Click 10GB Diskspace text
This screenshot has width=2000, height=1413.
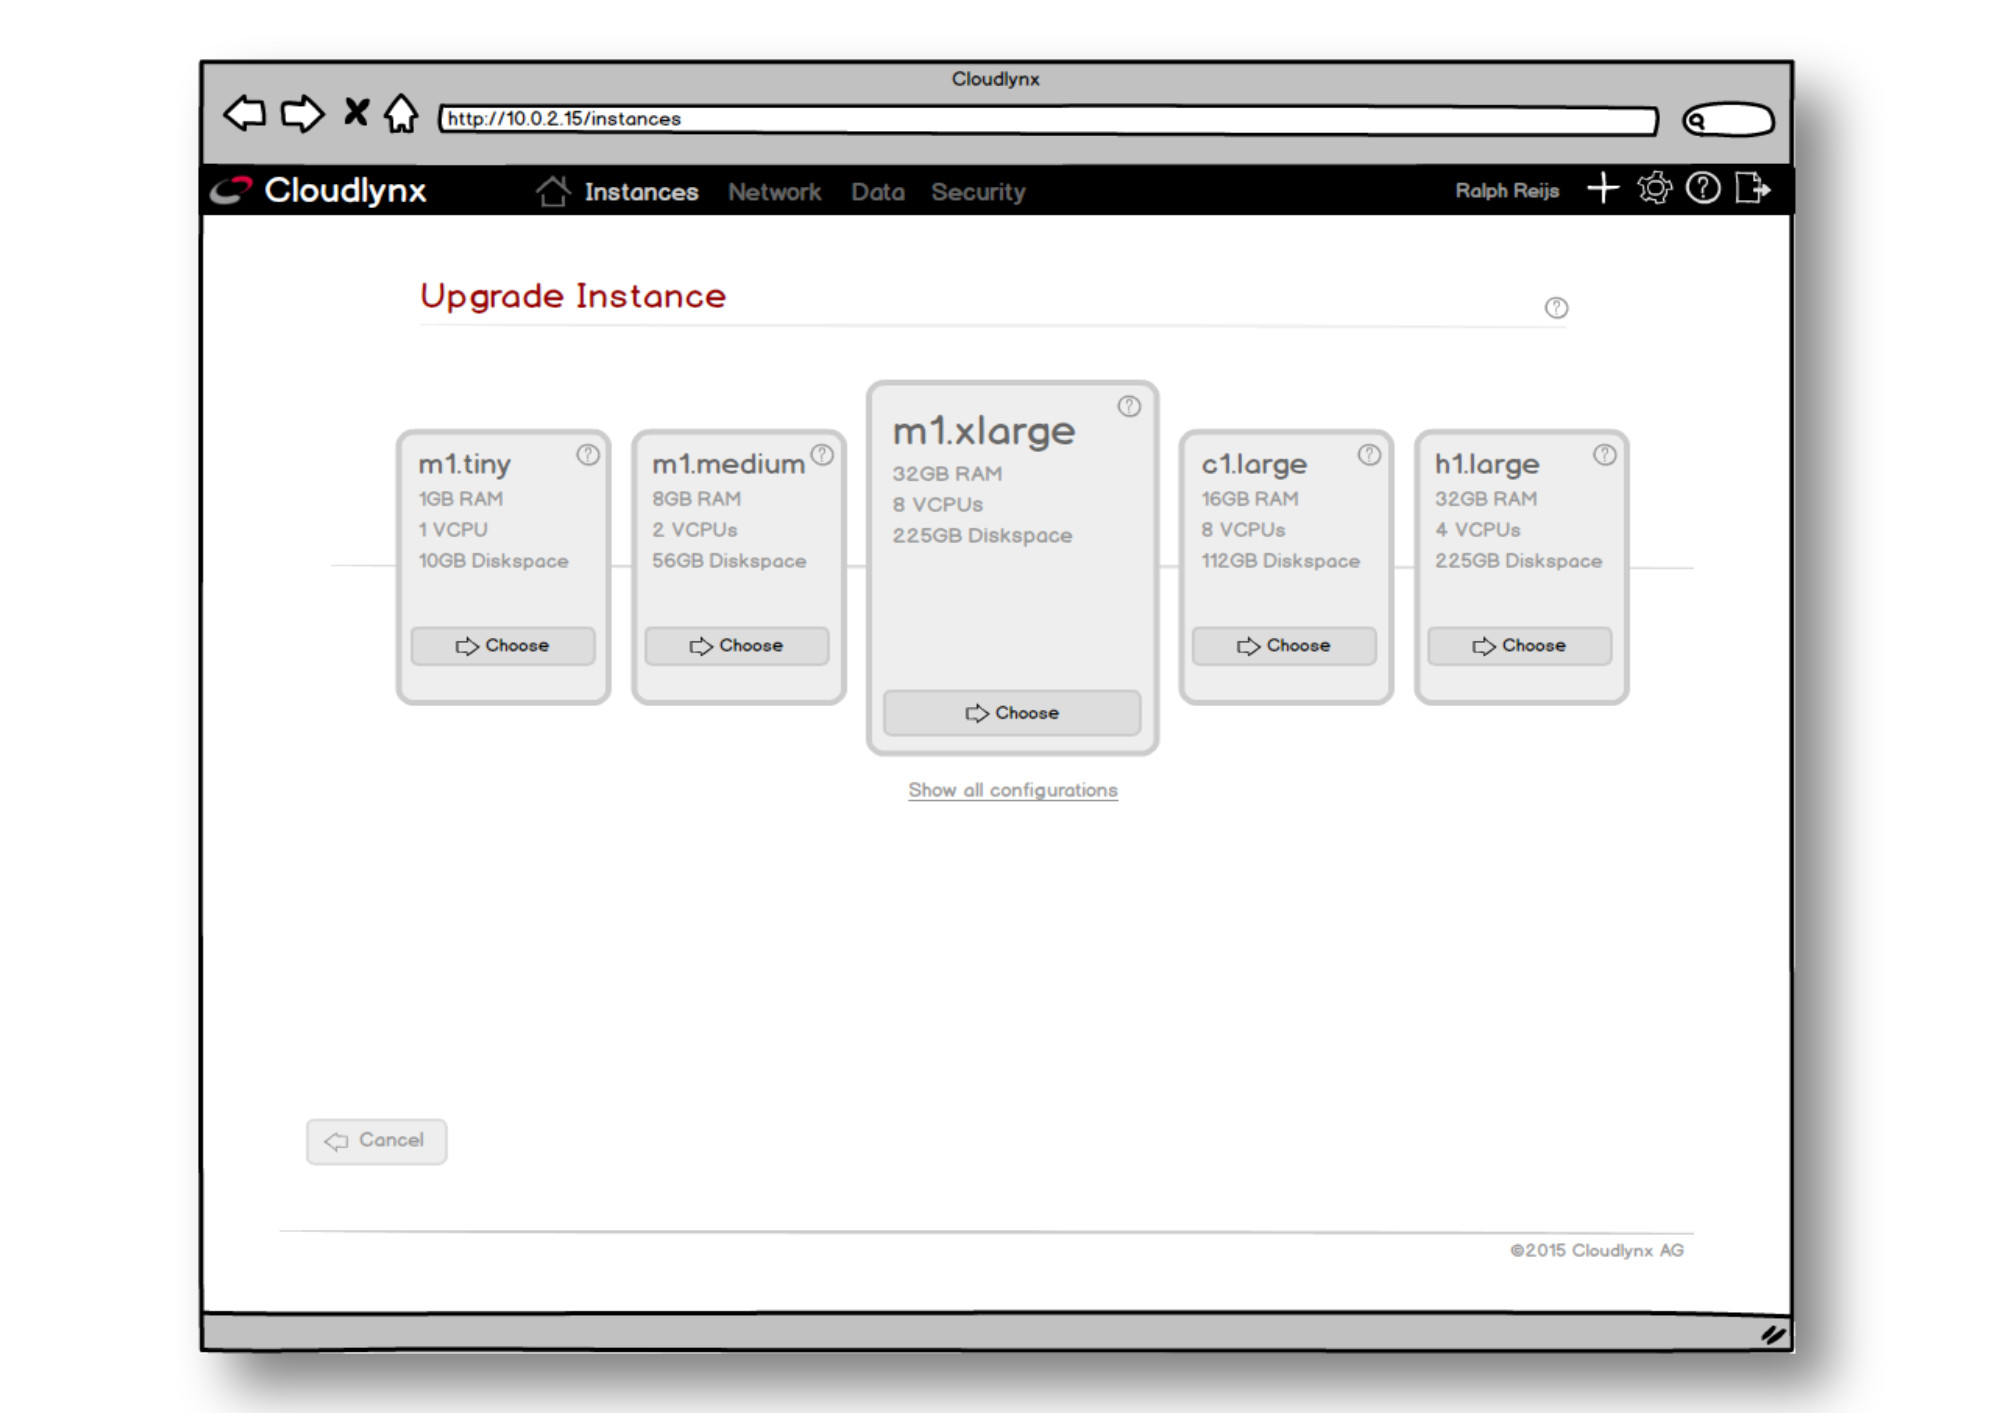[493, 561]
